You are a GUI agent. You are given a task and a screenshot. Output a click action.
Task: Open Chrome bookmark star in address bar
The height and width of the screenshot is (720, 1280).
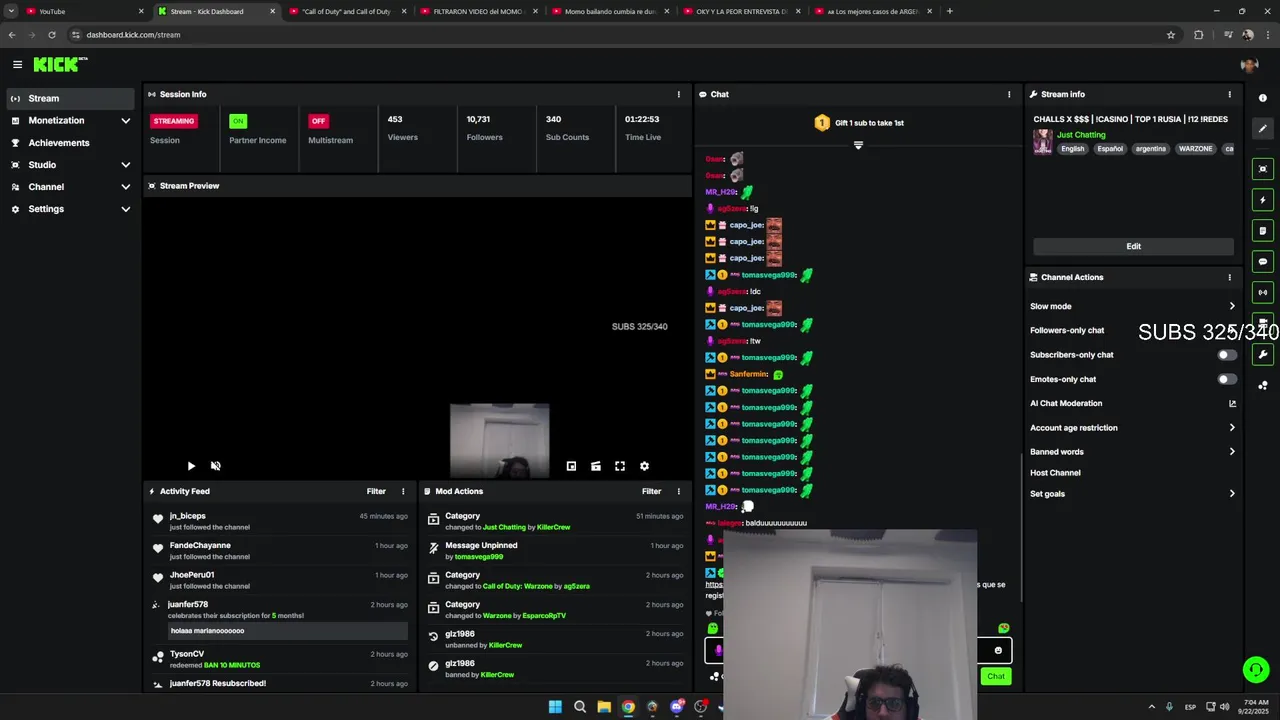point(1171,35)
